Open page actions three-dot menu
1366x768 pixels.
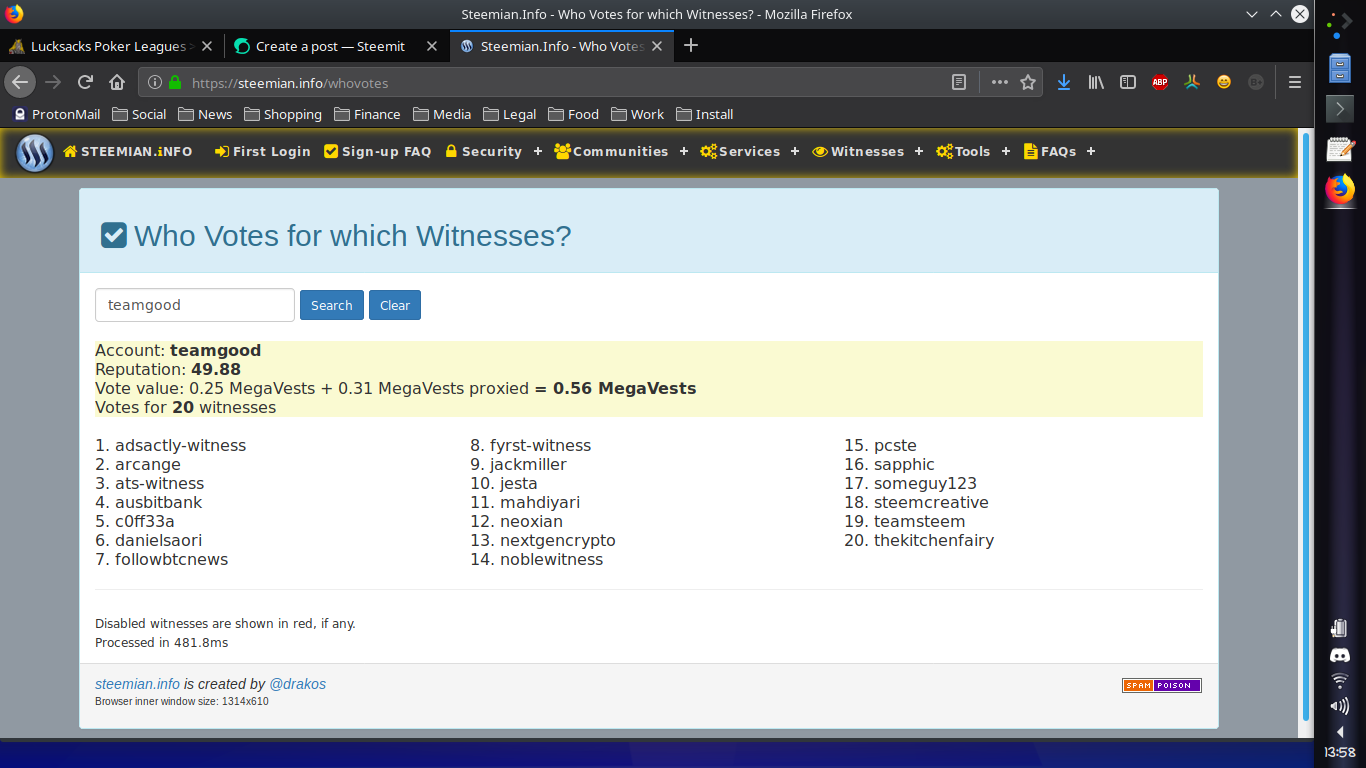[x=1000, y=82]
